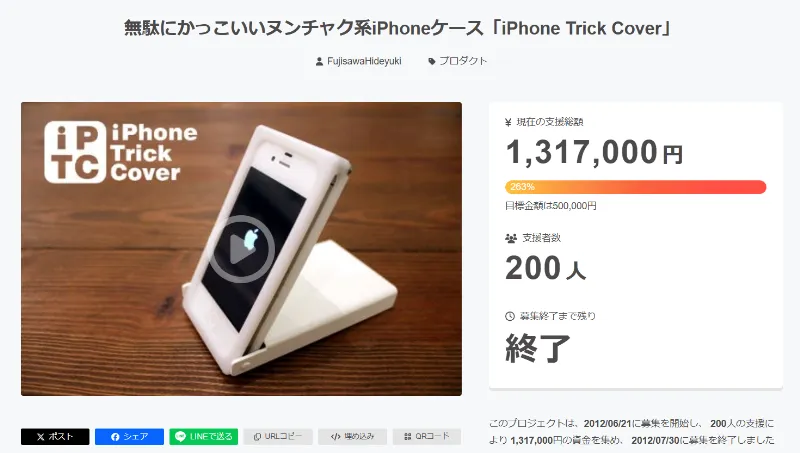This screenshot has width=800, height=453.
Task: Play the iPhone Trick Cover video
Action: click(242, 249)
